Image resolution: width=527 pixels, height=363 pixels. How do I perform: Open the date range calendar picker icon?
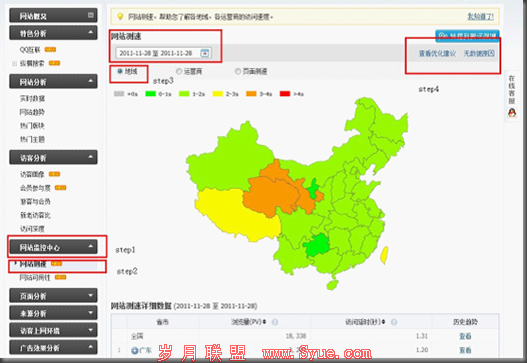(x=205, y=53)
